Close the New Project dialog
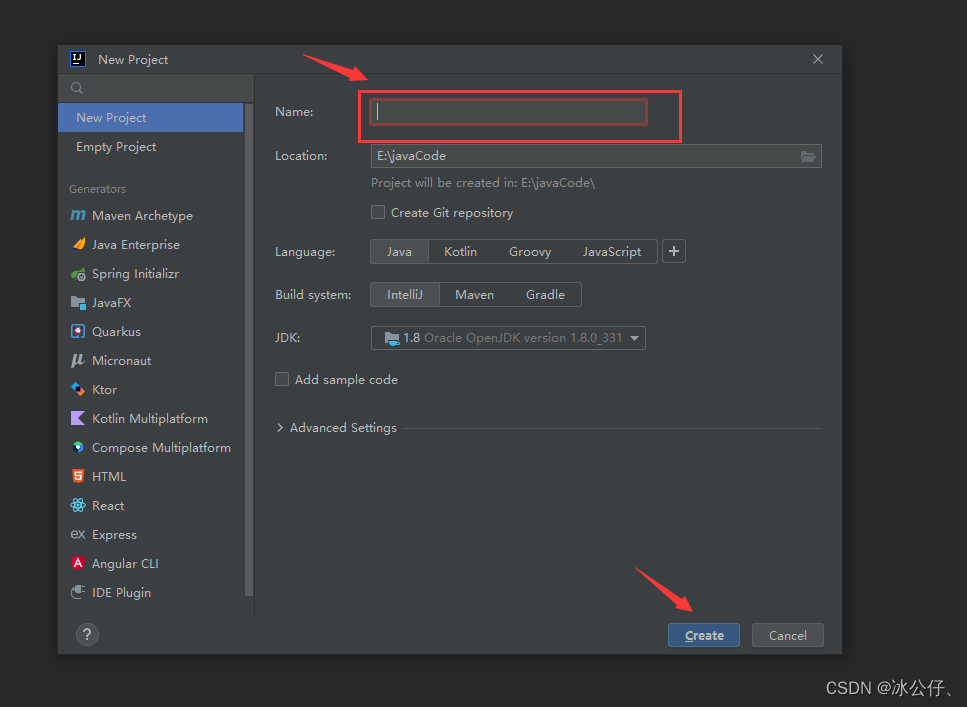Screen dimensions: 967x707 pos(818,59)
